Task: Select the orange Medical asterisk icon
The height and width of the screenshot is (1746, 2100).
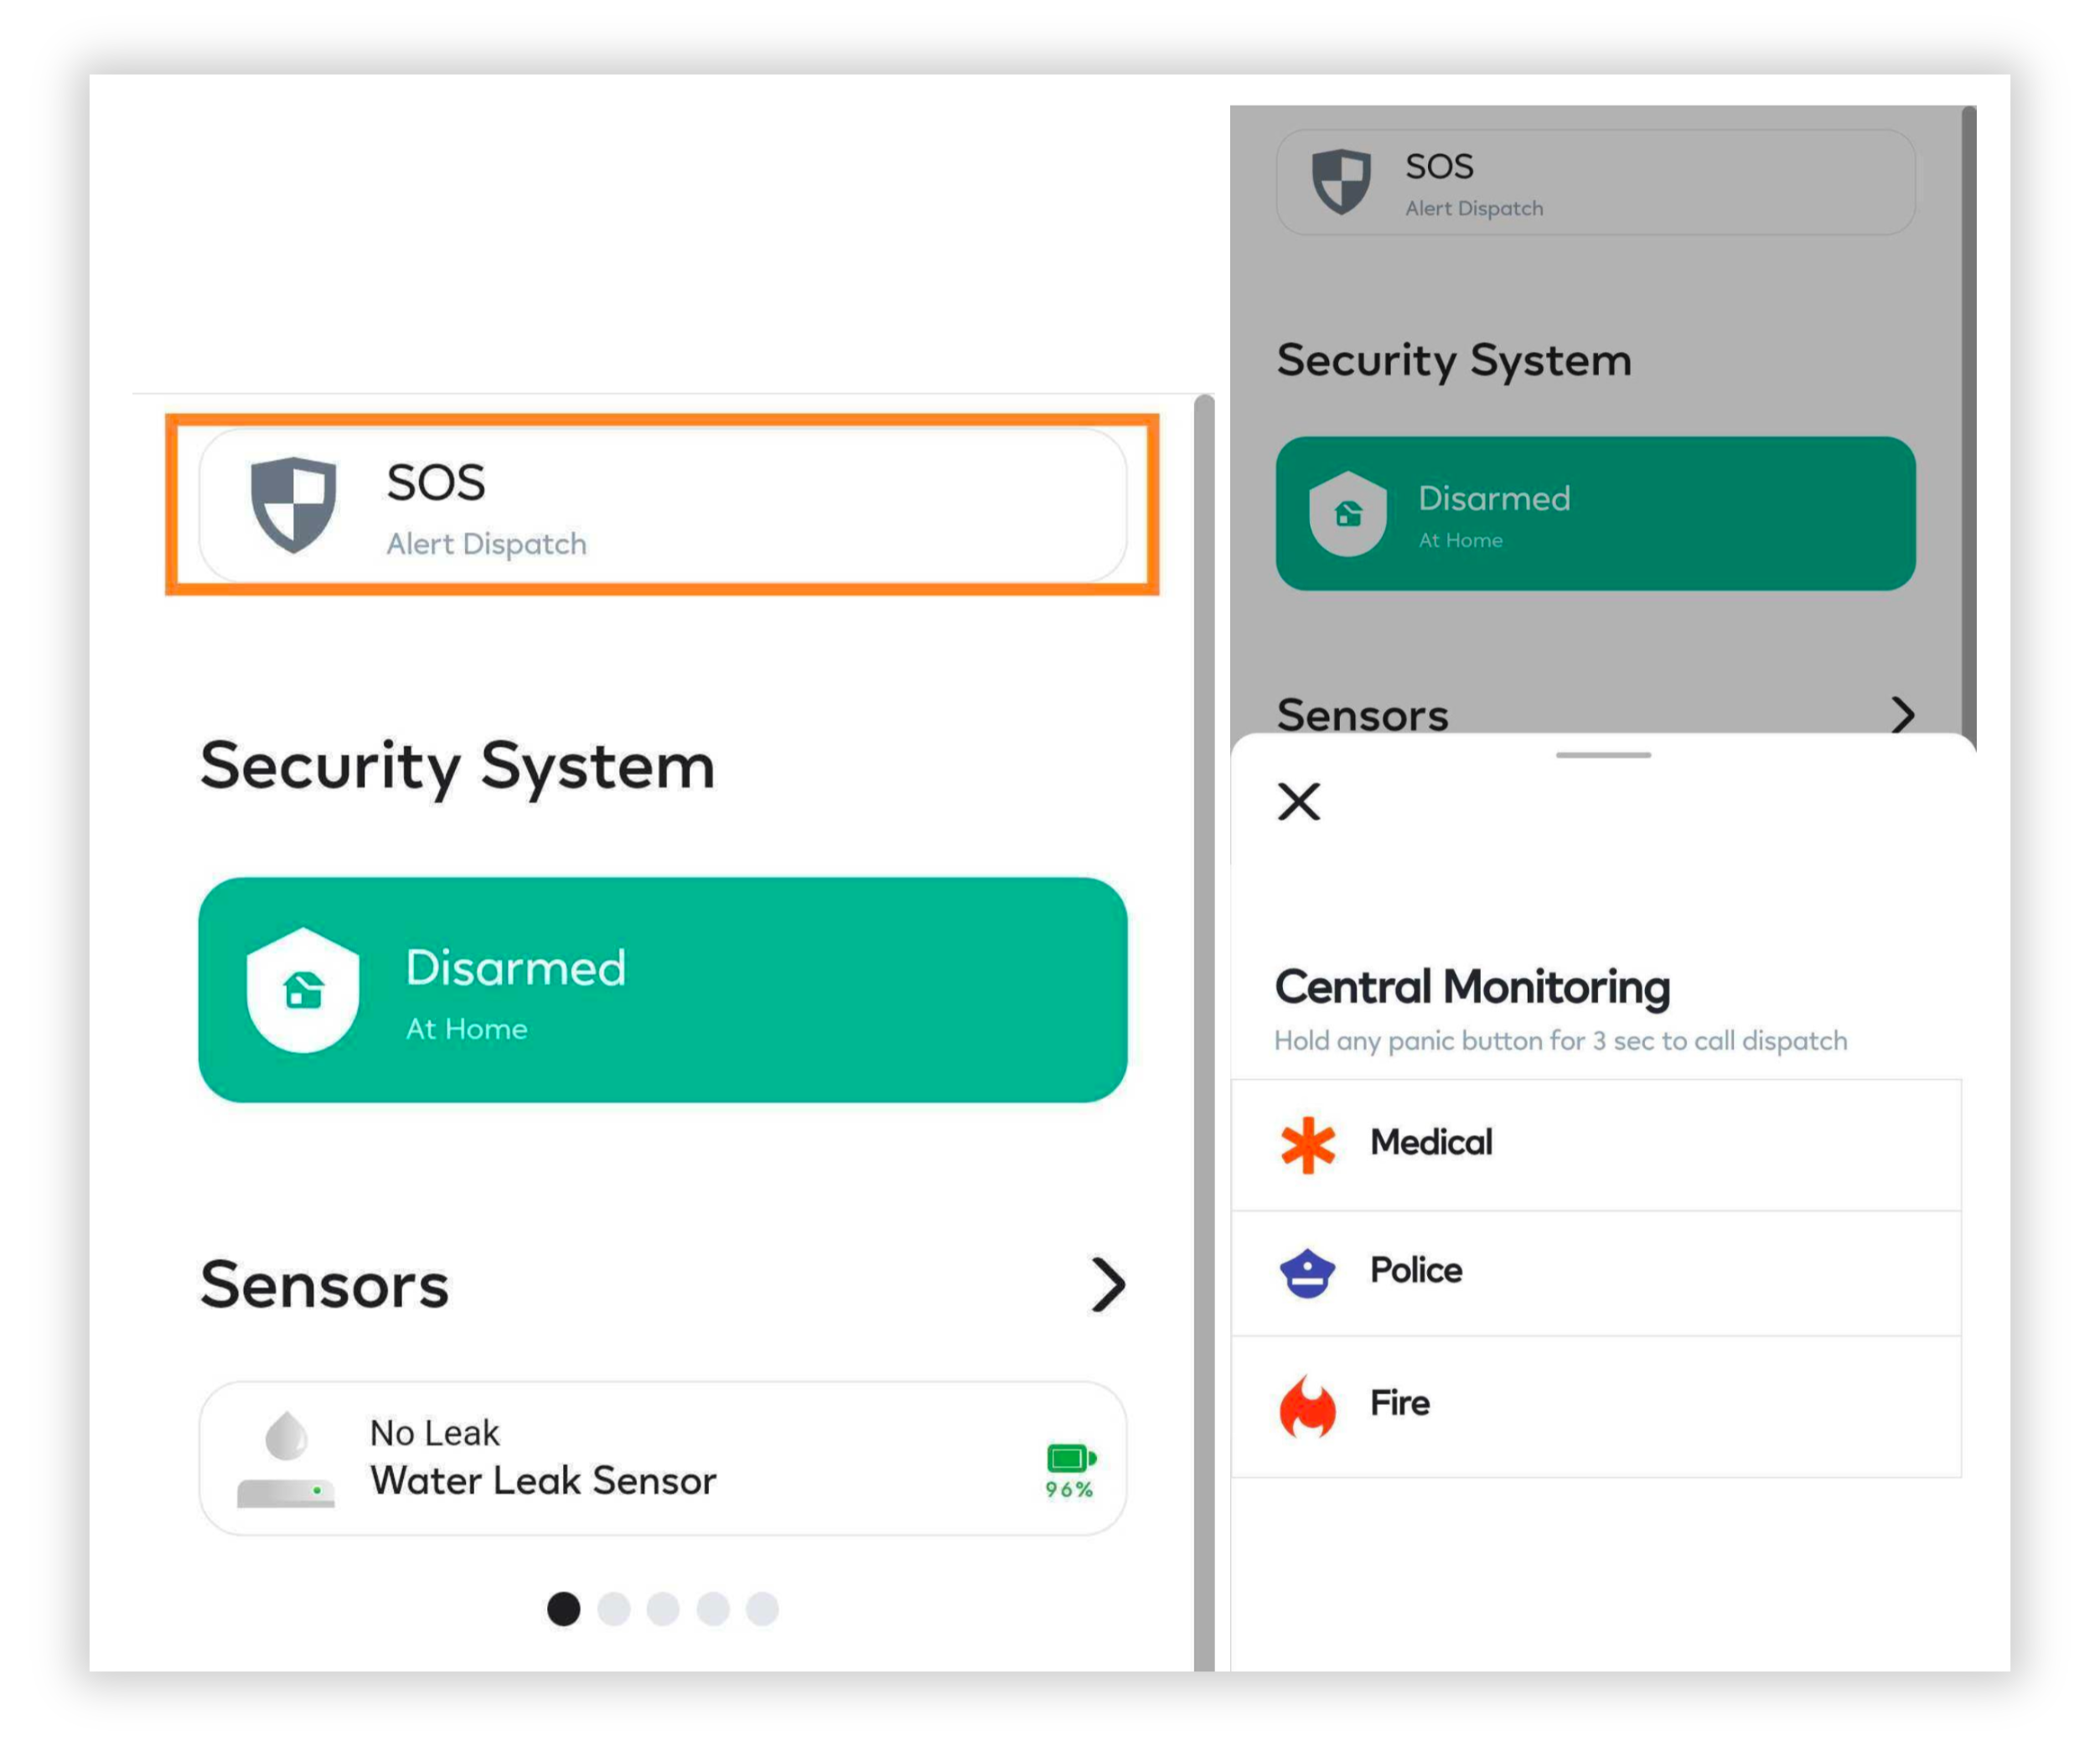Action: [1308, 1144]
